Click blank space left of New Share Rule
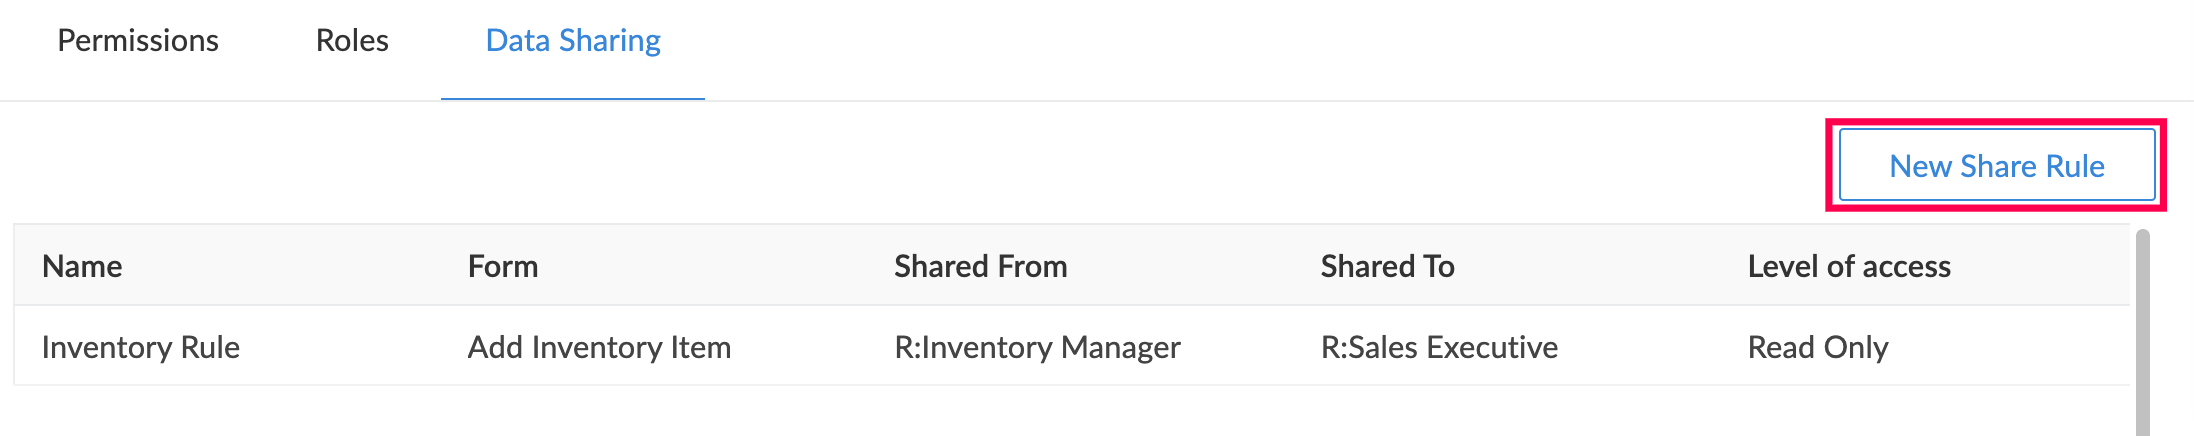Screen dimensions: 2194x436 tap(1000, 166)
